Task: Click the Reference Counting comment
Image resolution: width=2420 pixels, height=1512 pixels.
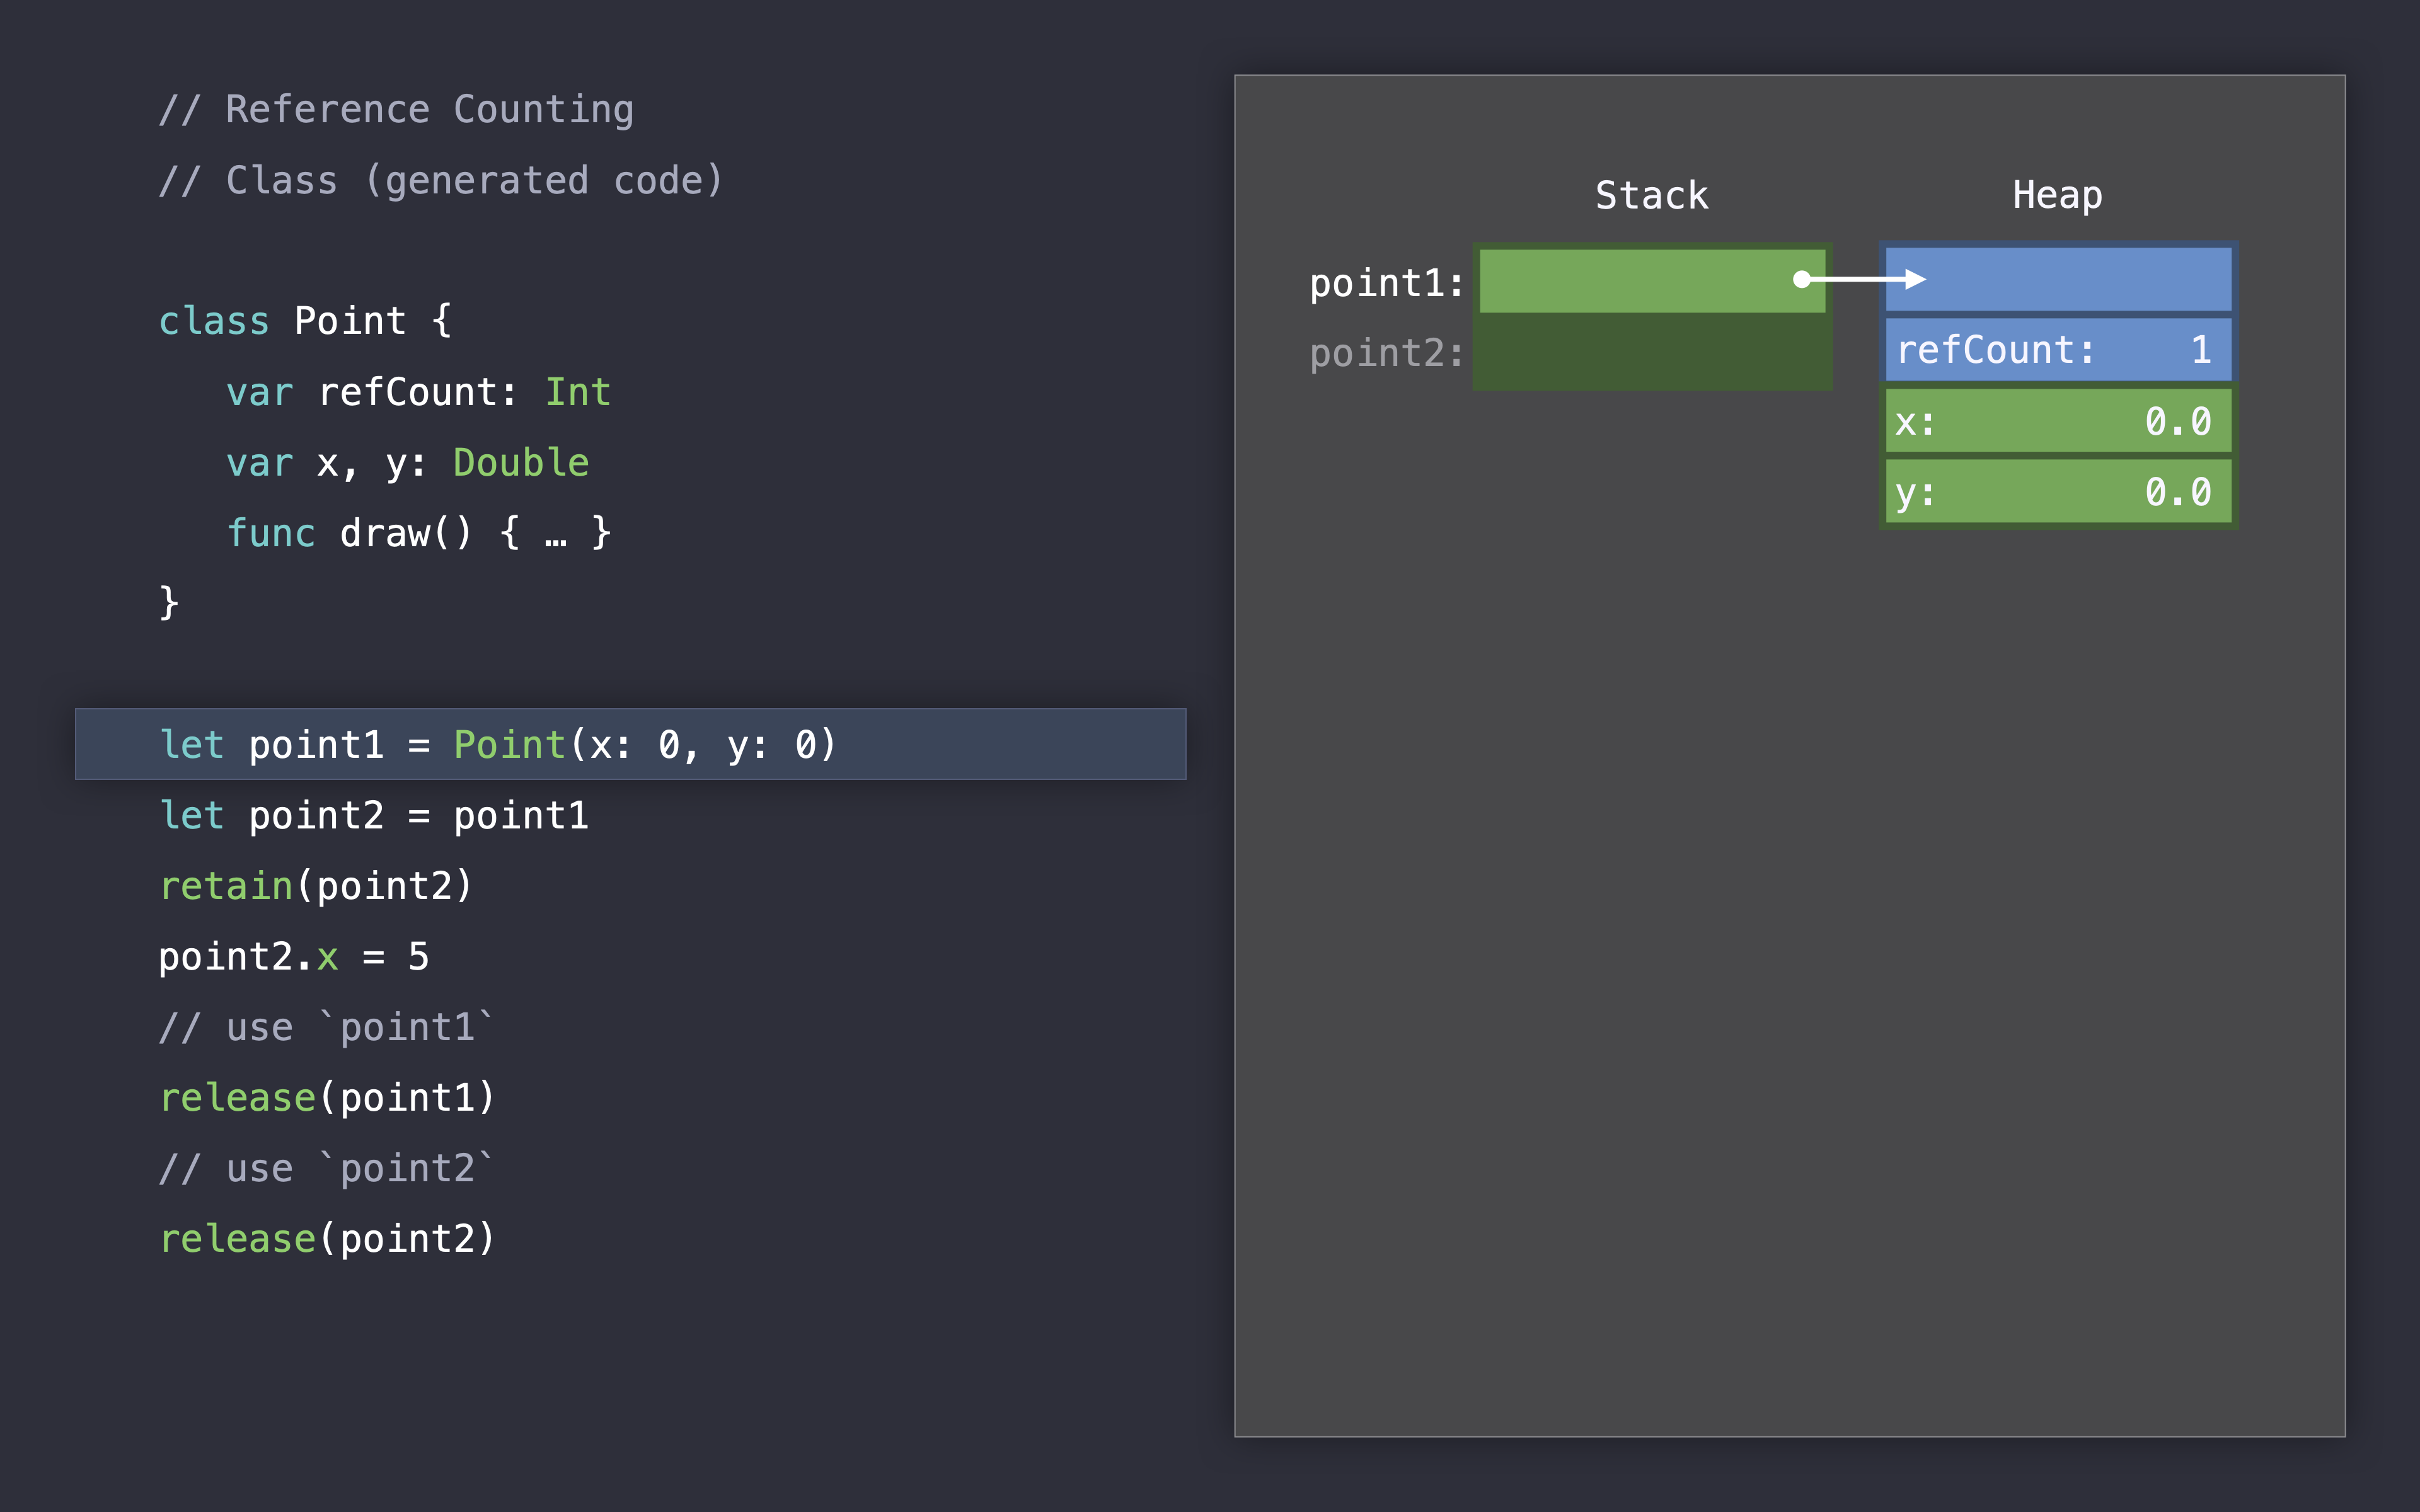Action: pyautogui.click(x=396, y=109)
